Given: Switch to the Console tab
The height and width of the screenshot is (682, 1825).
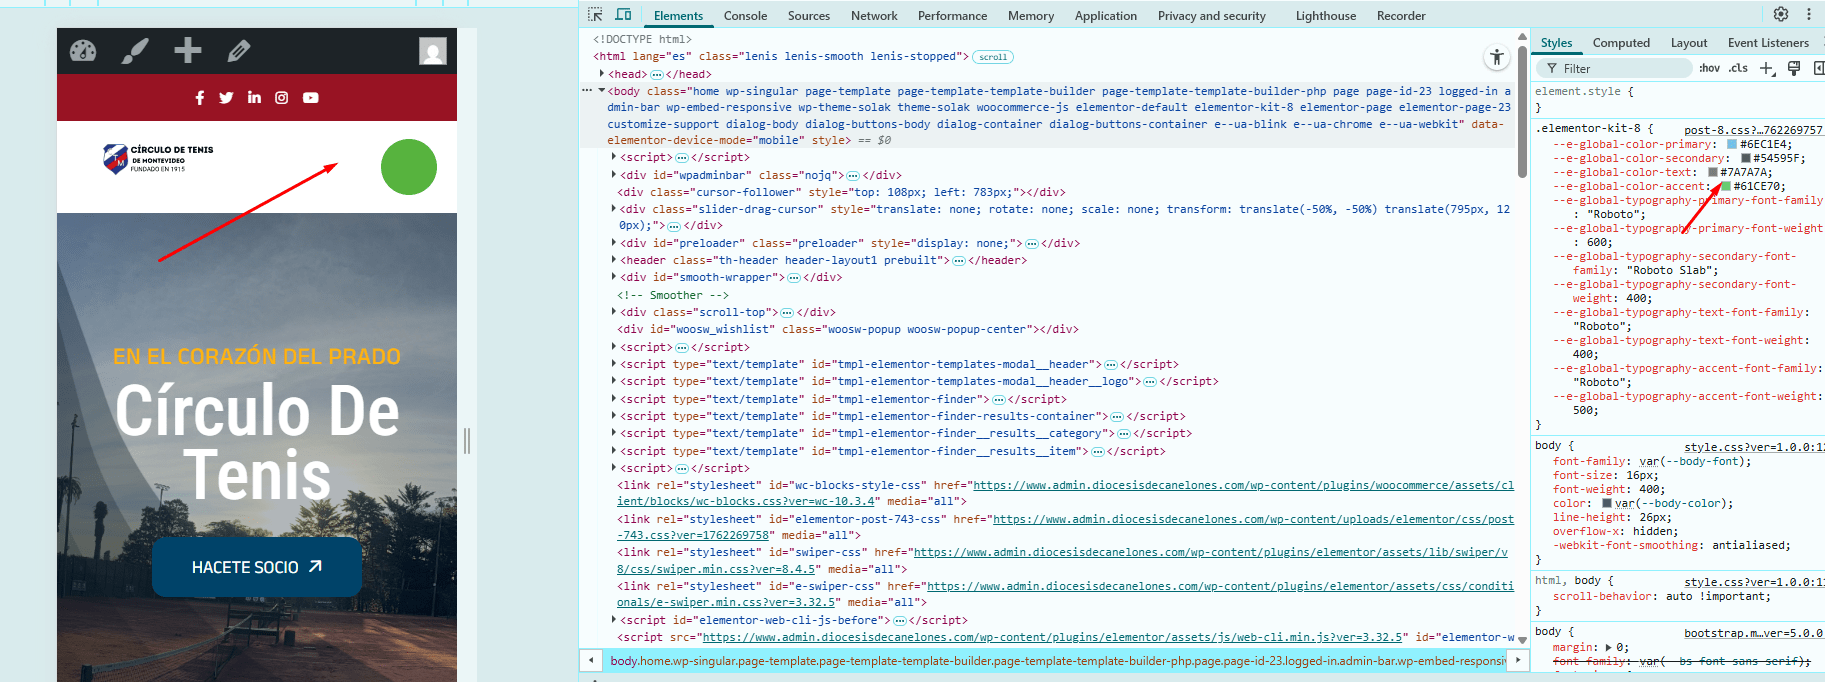Looking at the screenshot, I should [745, 16].
